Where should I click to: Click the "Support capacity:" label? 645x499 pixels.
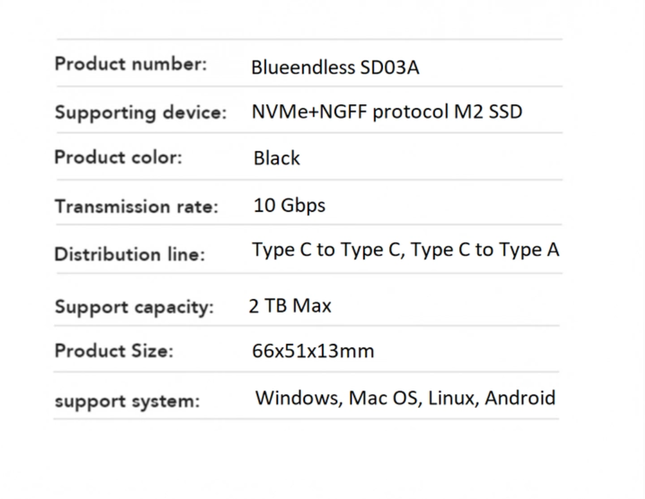(x=134, y=306)
